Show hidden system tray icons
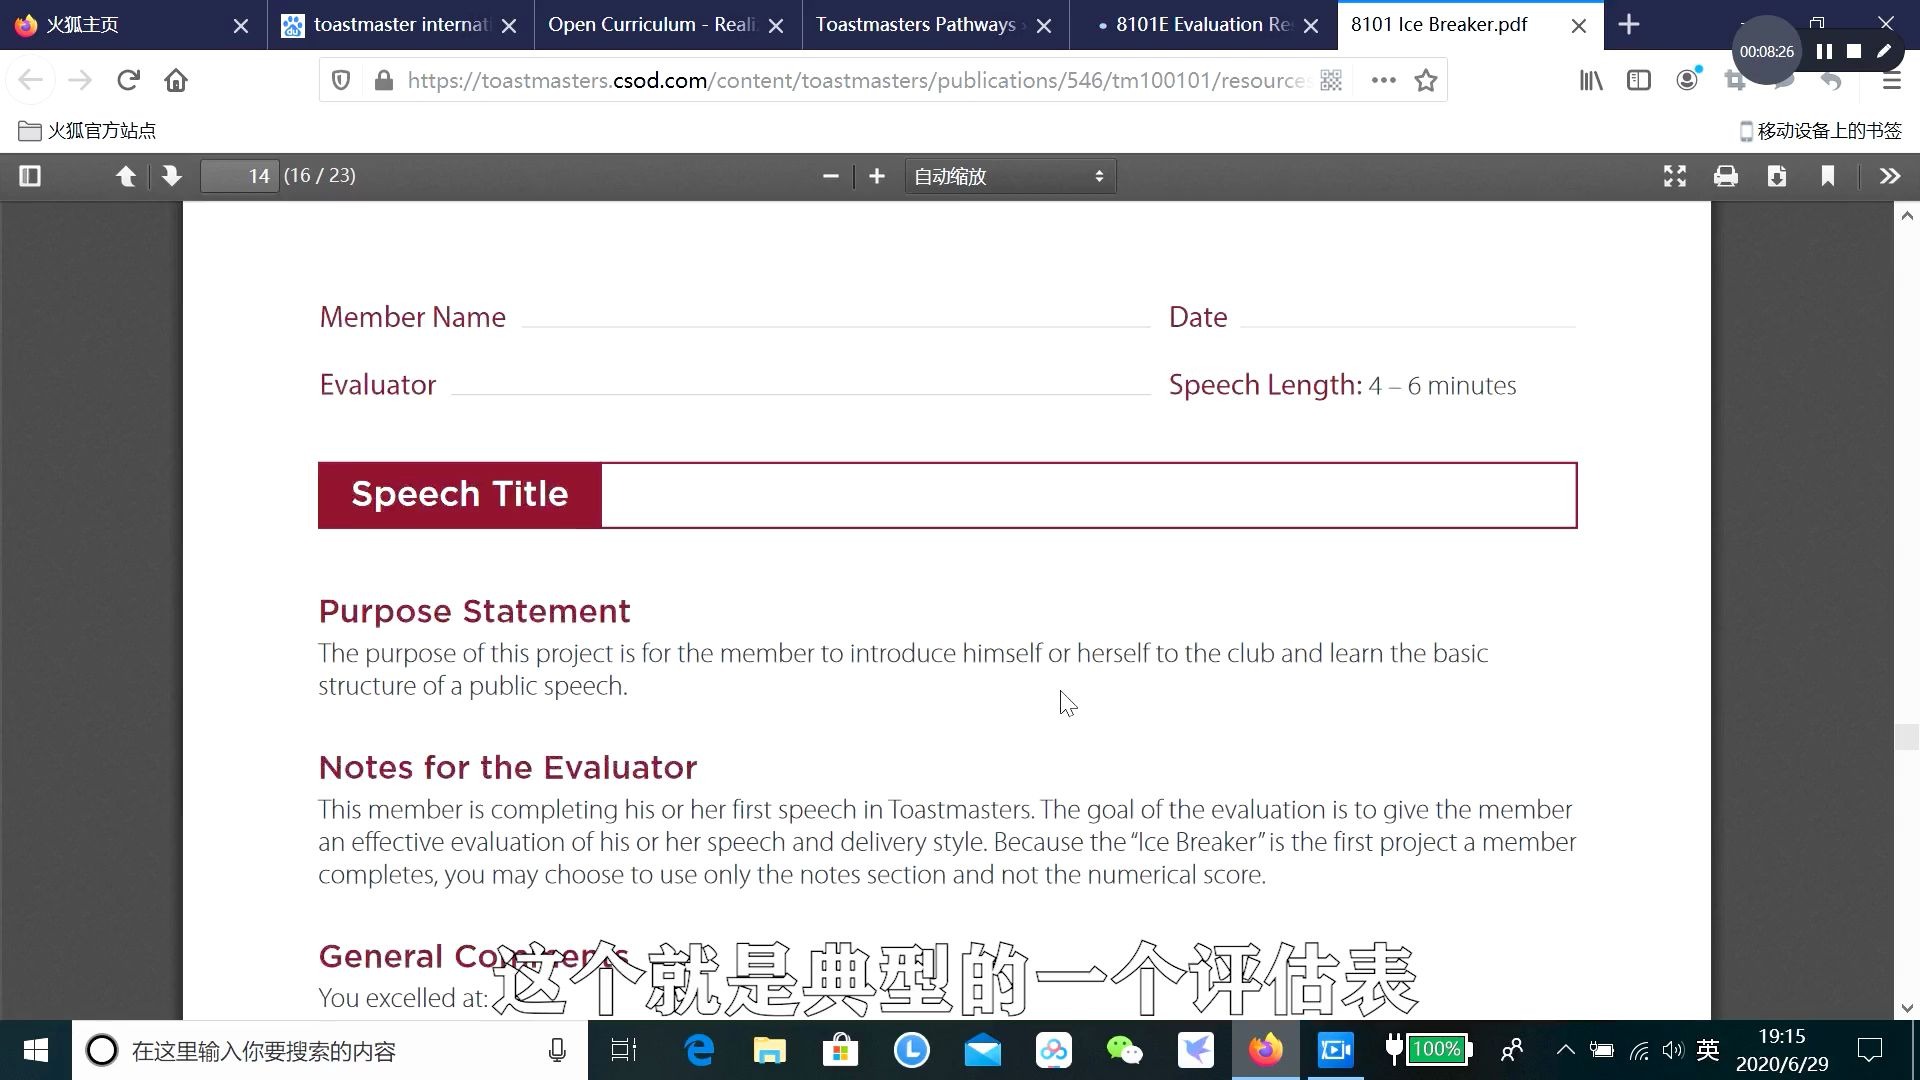 (x=1566, y=1050)
